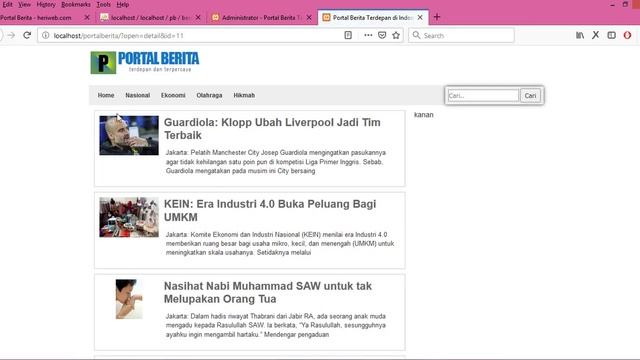This screenshot has width=640, height=360.
Task: Click the X extension icon in toolbar
Action: [x=596, y=36]
